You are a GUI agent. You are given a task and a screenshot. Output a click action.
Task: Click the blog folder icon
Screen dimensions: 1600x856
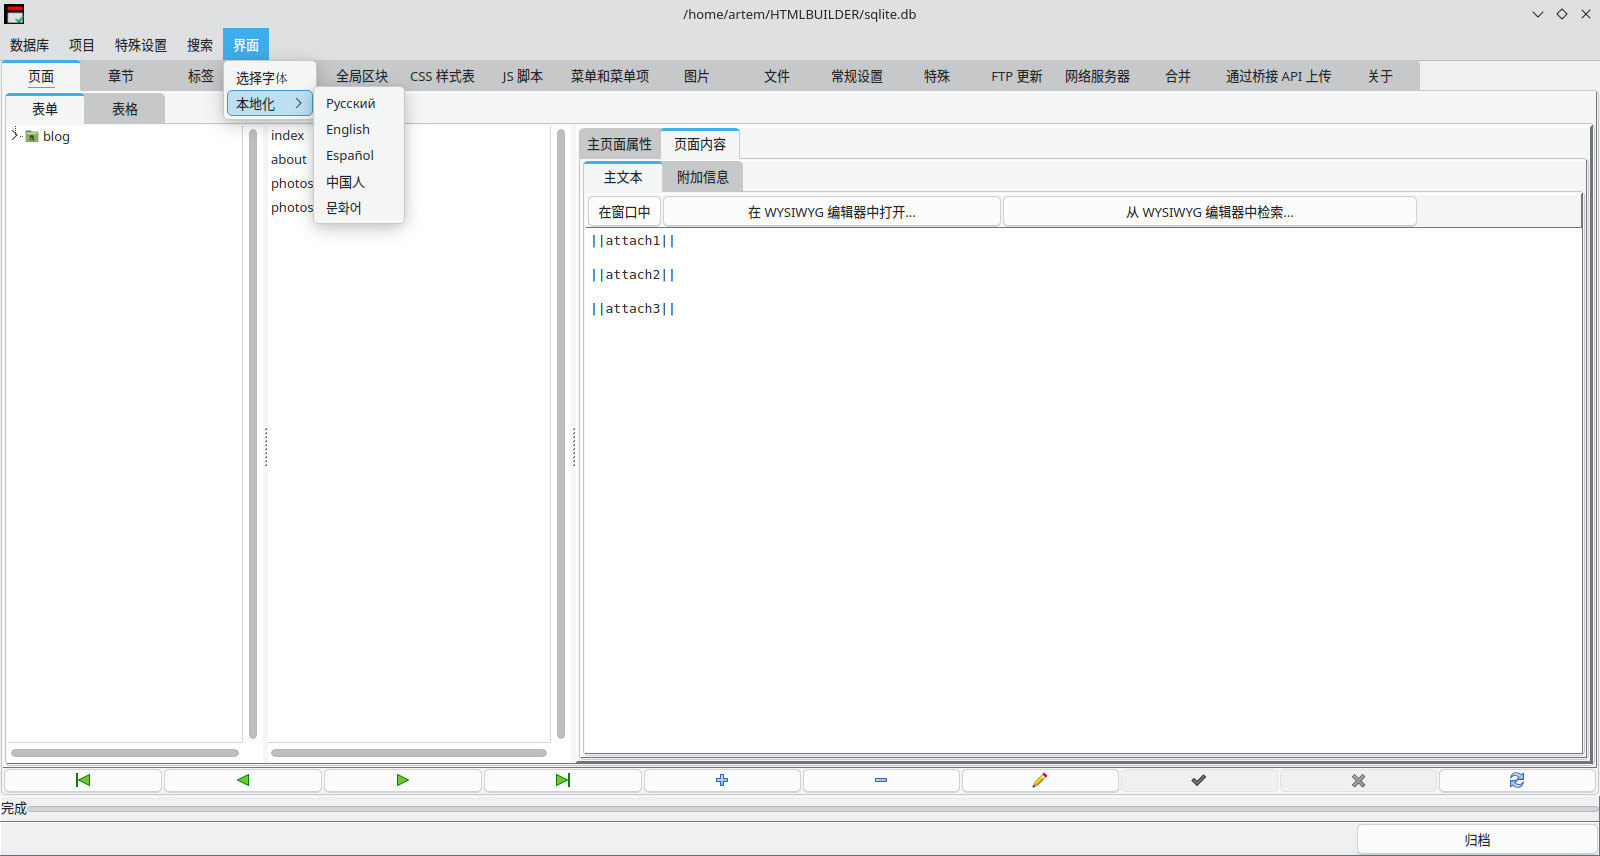tap(32, 136)
